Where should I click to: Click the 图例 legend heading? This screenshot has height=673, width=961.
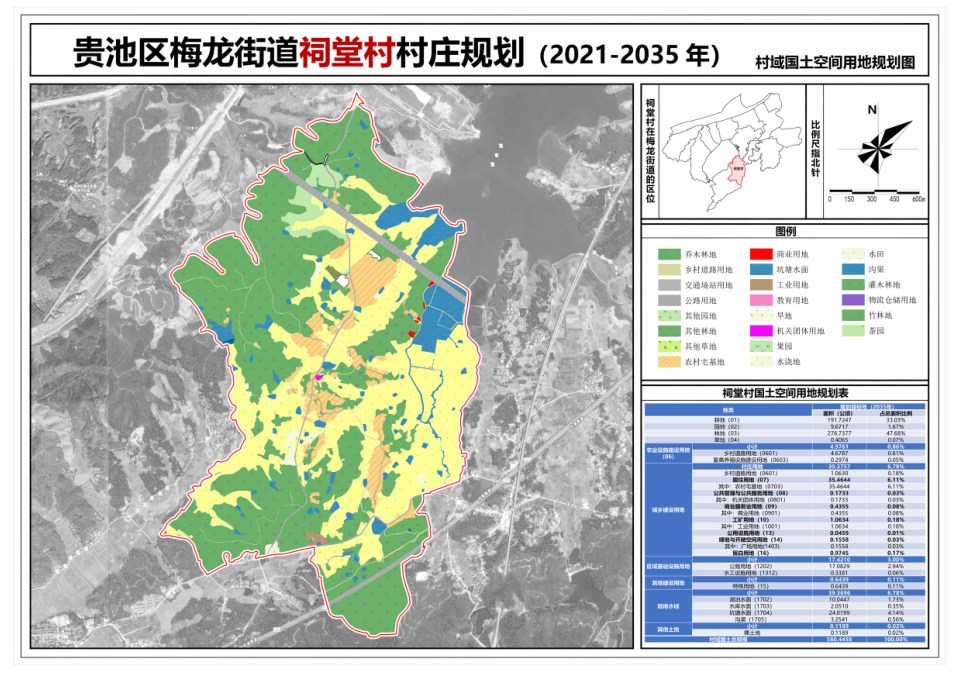click(786, 232)
